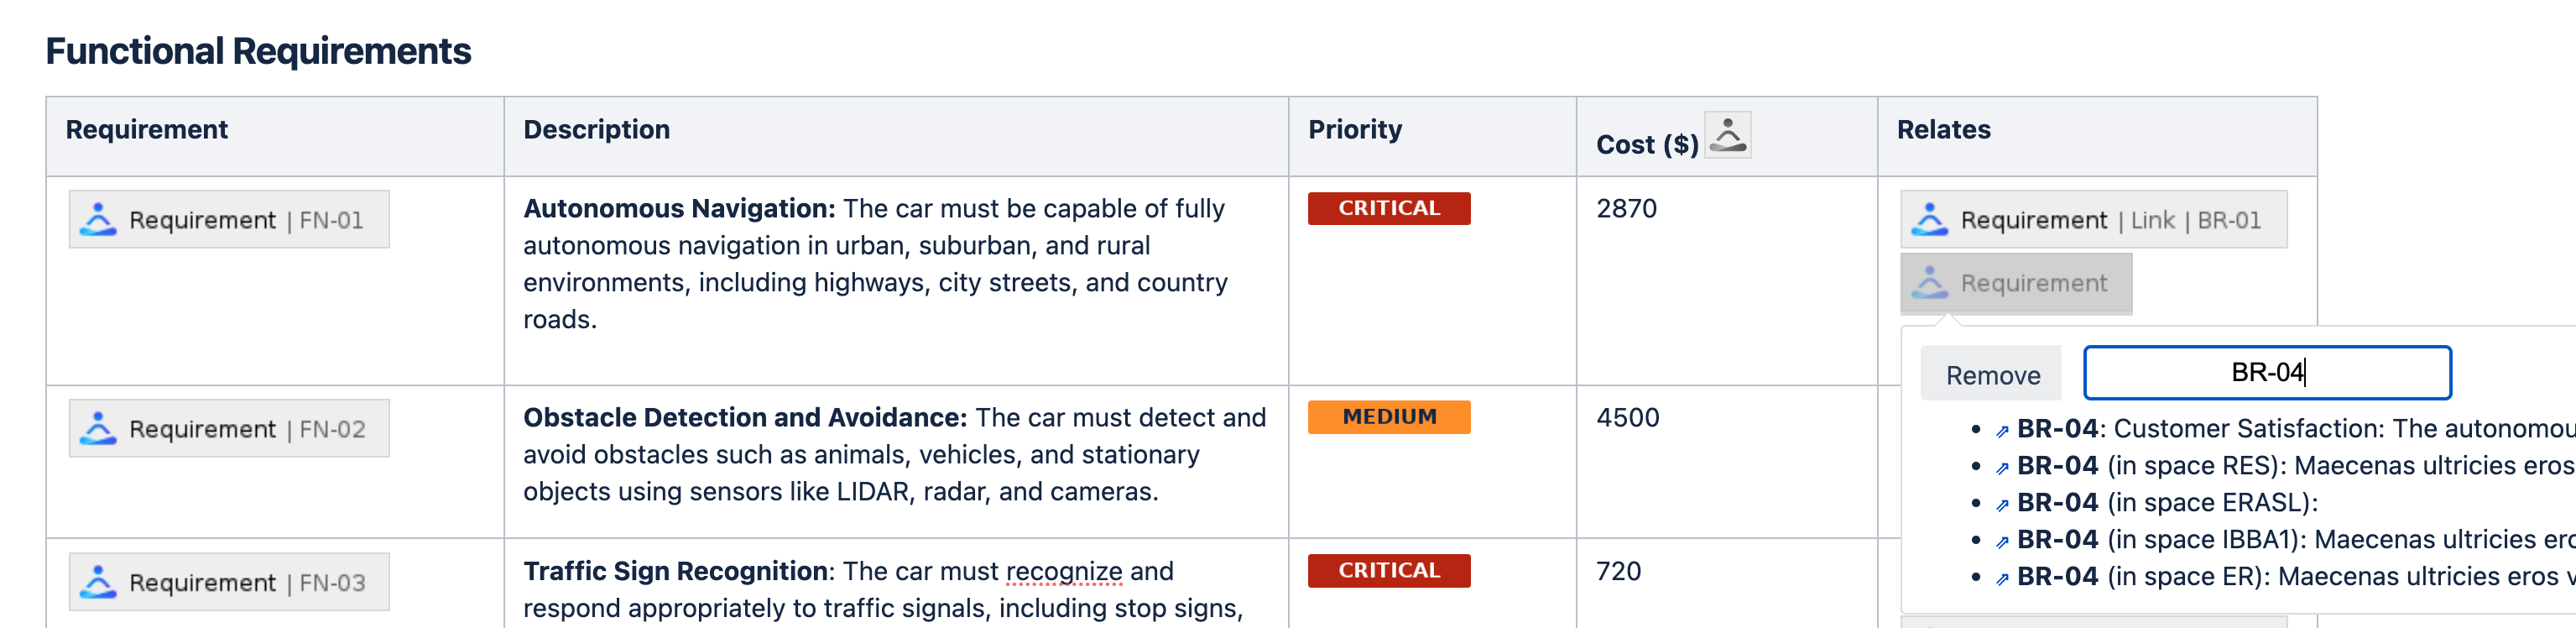Open link arrow for BR-04 Customer Satisfaction
Screen dimensions: 2576x628
tap(2002, 431)
